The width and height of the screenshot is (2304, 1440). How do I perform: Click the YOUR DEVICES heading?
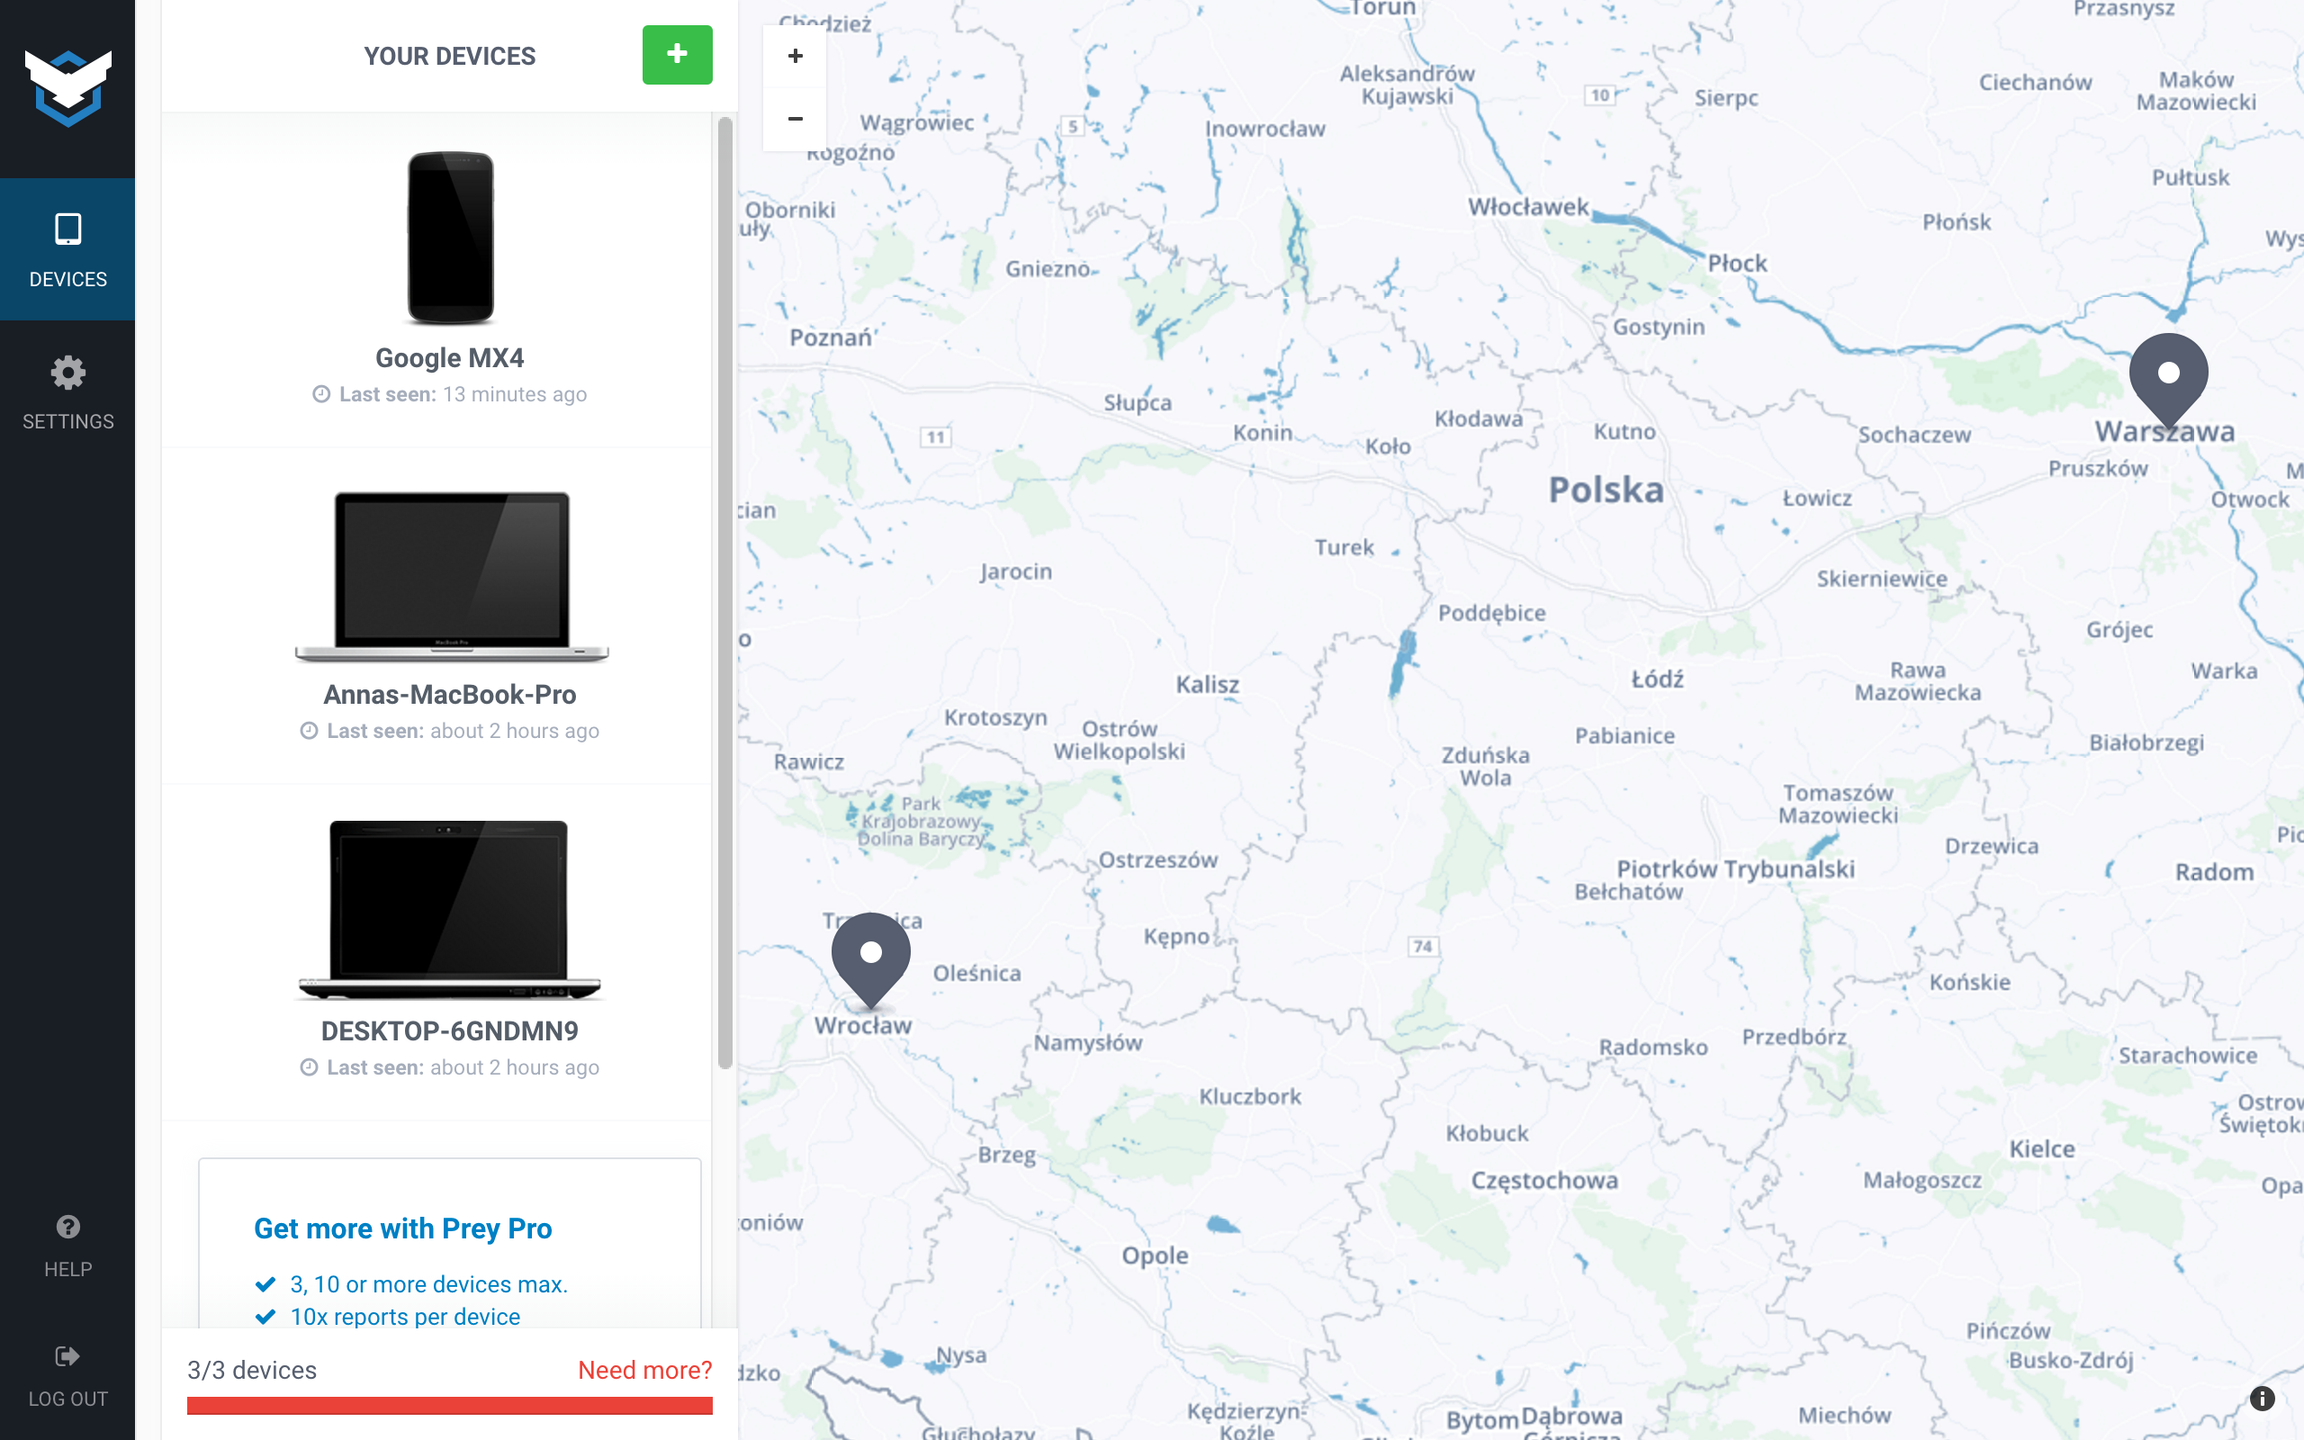[x=450, y=56]
